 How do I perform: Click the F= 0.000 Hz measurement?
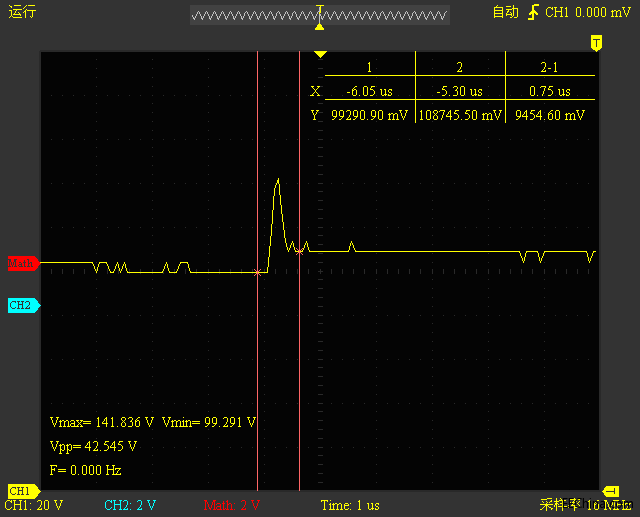point(85,470)
